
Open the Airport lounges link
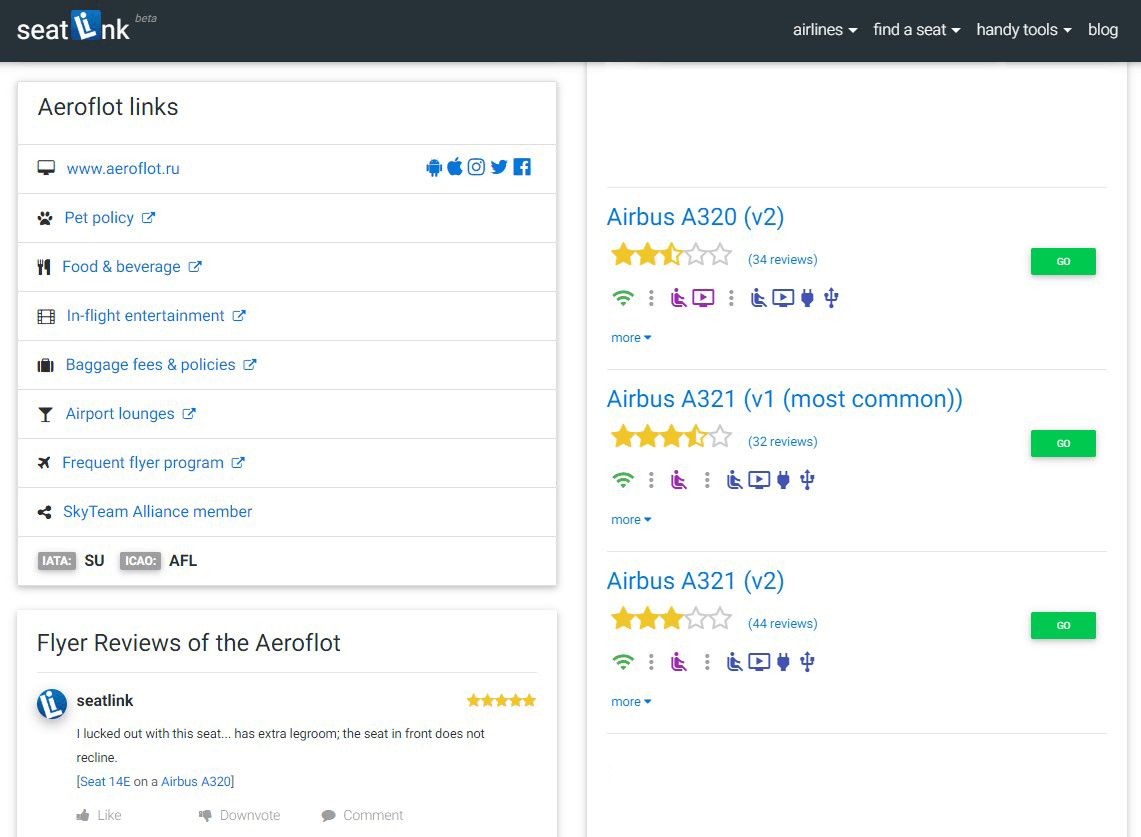[x=120, y=414]
